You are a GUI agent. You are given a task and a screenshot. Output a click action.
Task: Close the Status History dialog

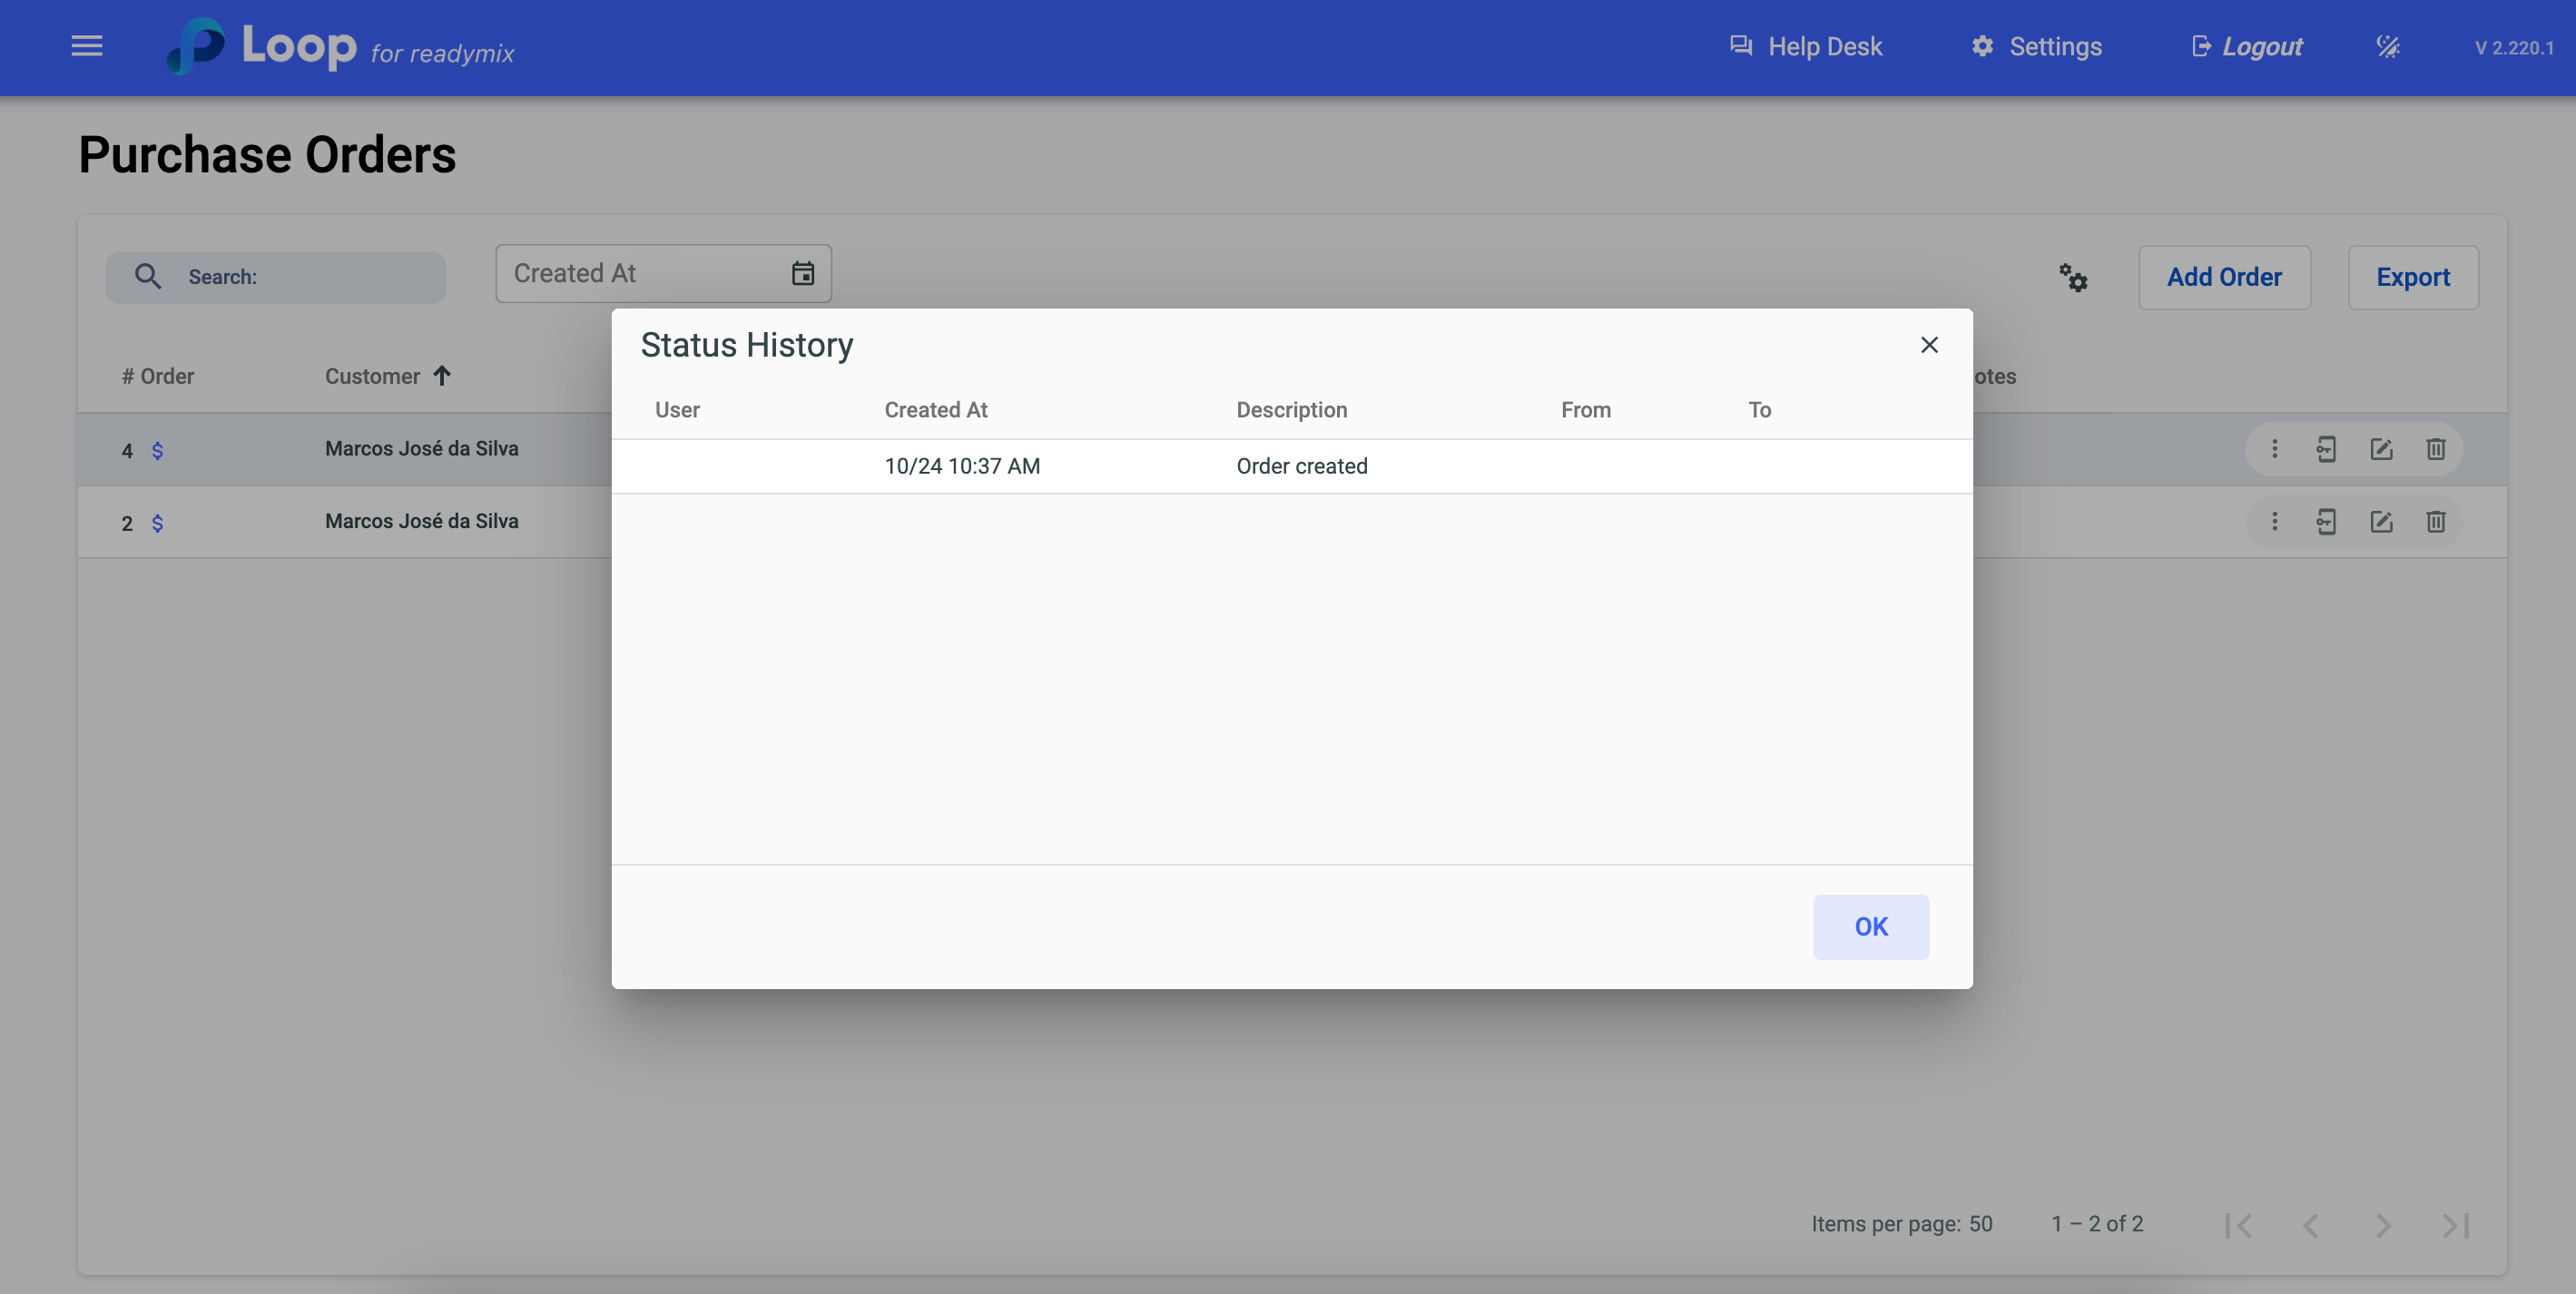[x=1929, y=345]
